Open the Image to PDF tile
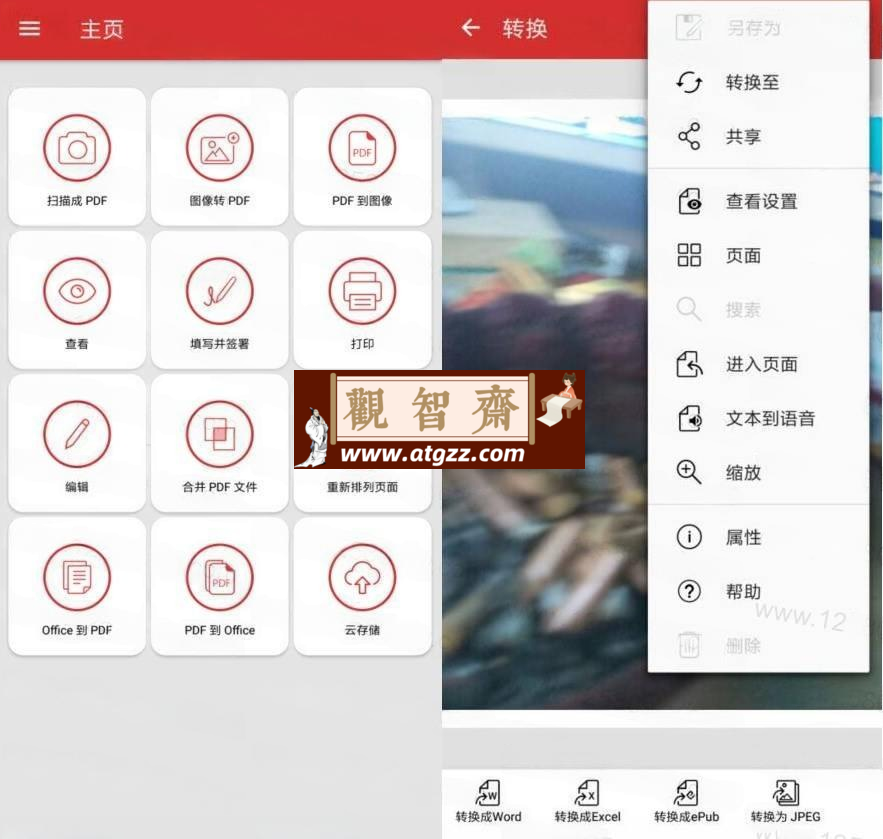The image size is (883, 839). [x=220, y=157]
